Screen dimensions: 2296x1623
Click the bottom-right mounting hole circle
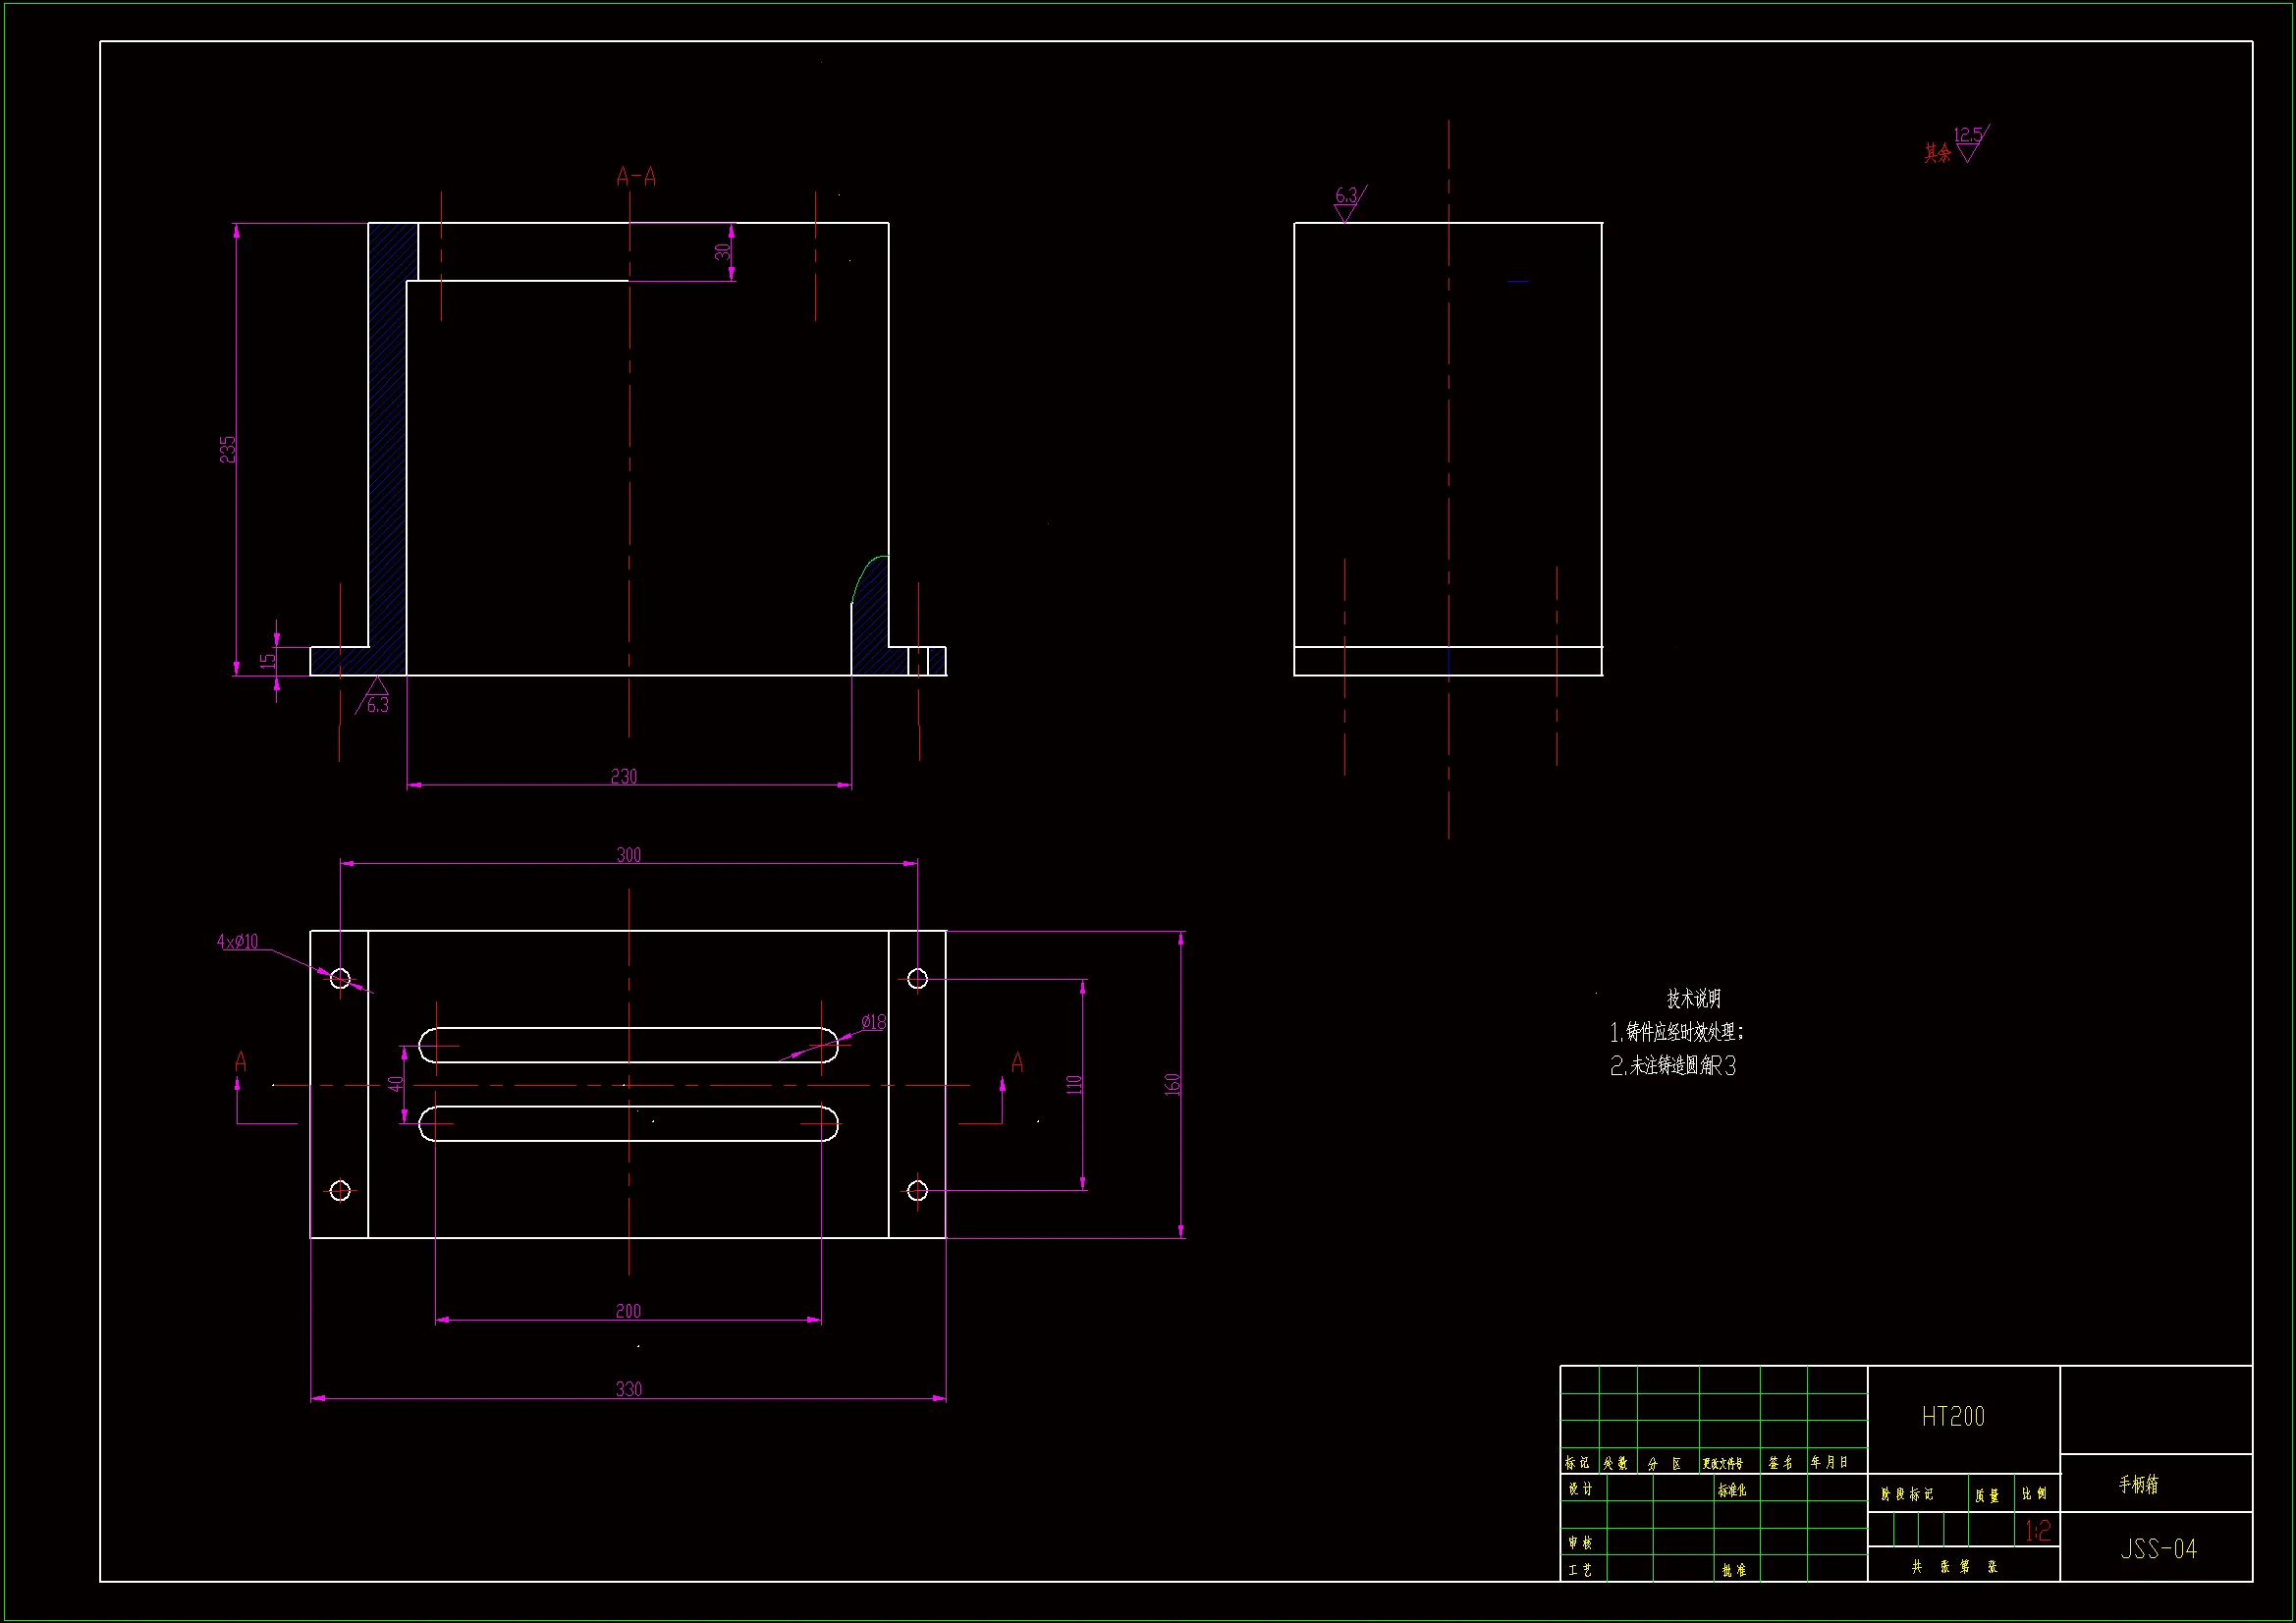click(917, 1190)
